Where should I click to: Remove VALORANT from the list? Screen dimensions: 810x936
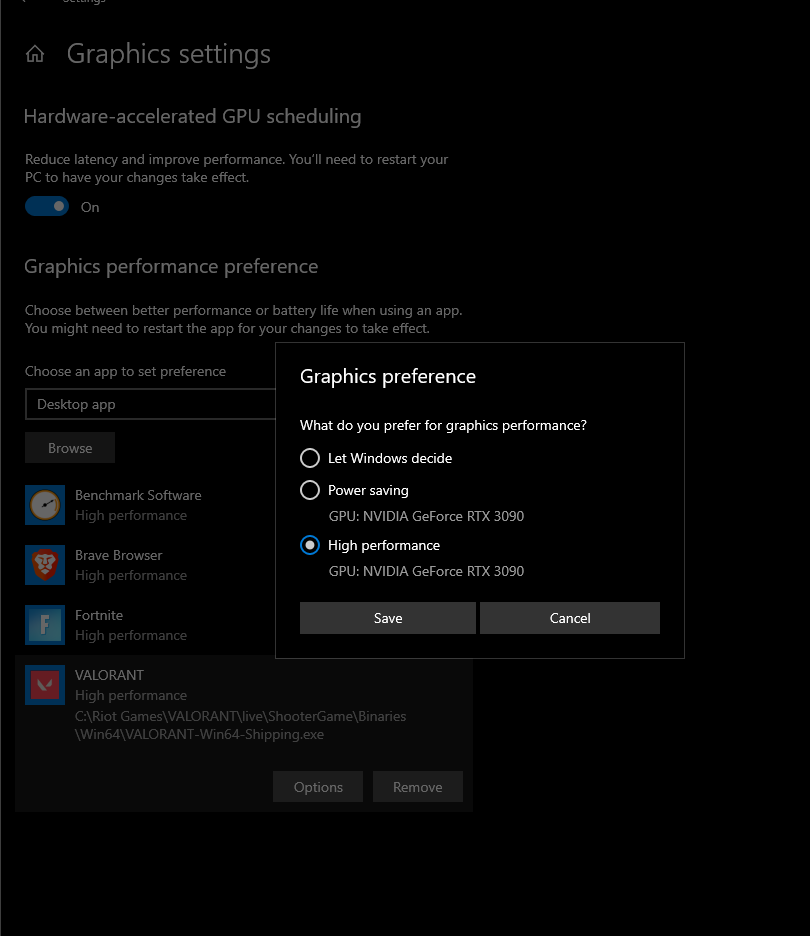(x=418, y=787)
